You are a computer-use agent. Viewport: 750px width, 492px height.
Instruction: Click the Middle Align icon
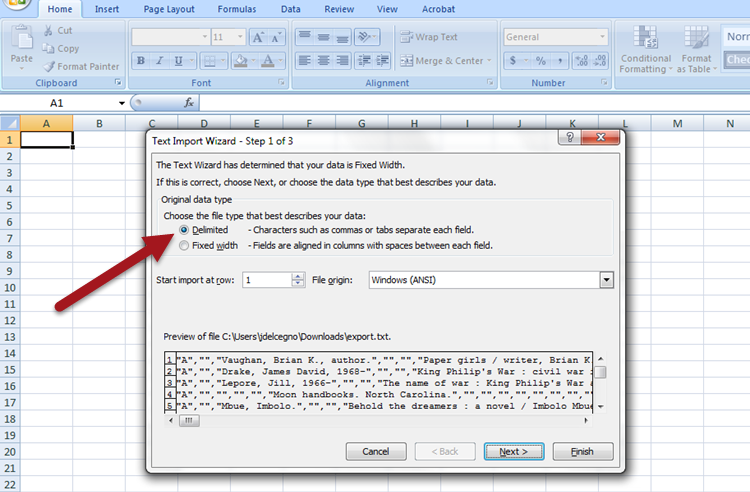pyautogui.click(x=324, y=37)
